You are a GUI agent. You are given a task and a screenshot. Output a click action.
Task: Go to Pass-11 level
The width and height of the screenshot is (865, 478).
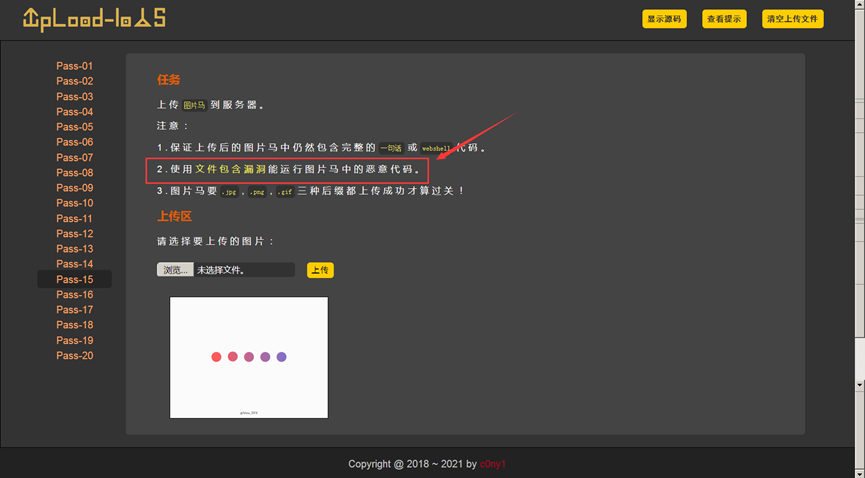[74, 219]
